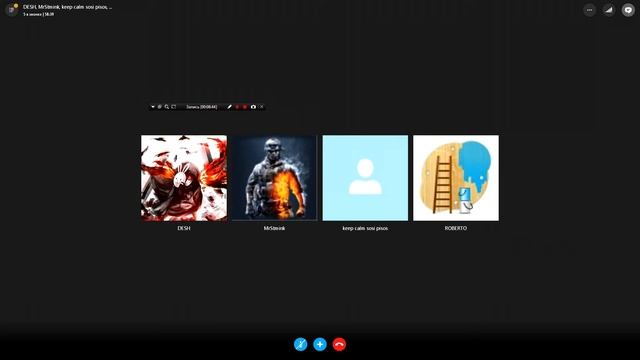Mute the microphone in the call
Image resolution: width=640 pixels, height=360 pixels.
click(300, 344)
